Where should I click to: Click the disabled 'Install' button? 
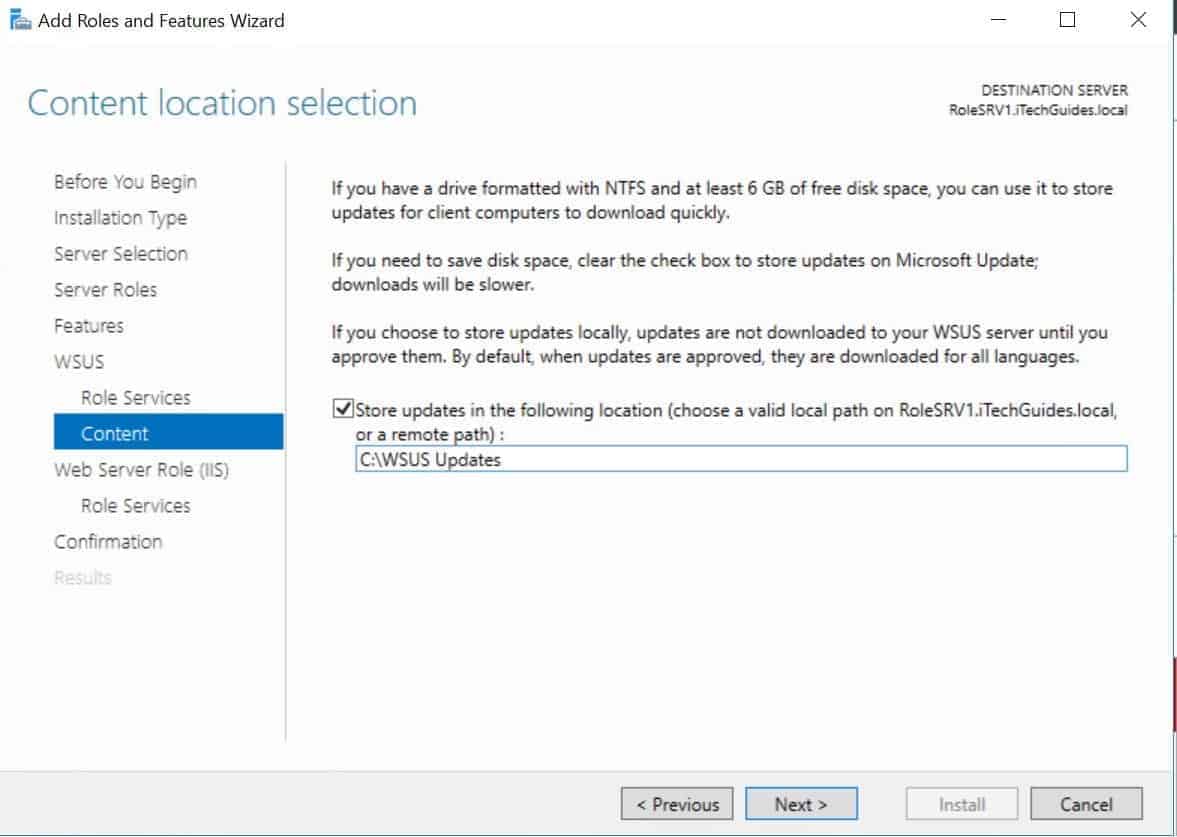click(961, 803)
